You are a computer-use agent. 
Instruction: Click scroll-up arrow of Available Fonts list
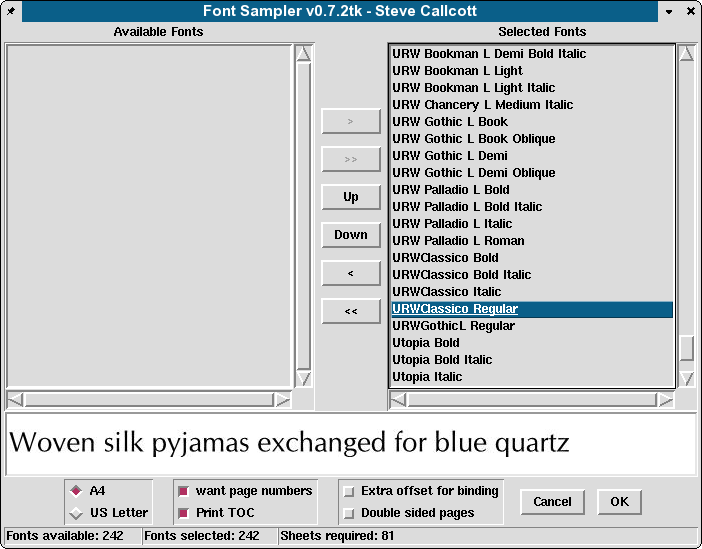tap(304, 54)
